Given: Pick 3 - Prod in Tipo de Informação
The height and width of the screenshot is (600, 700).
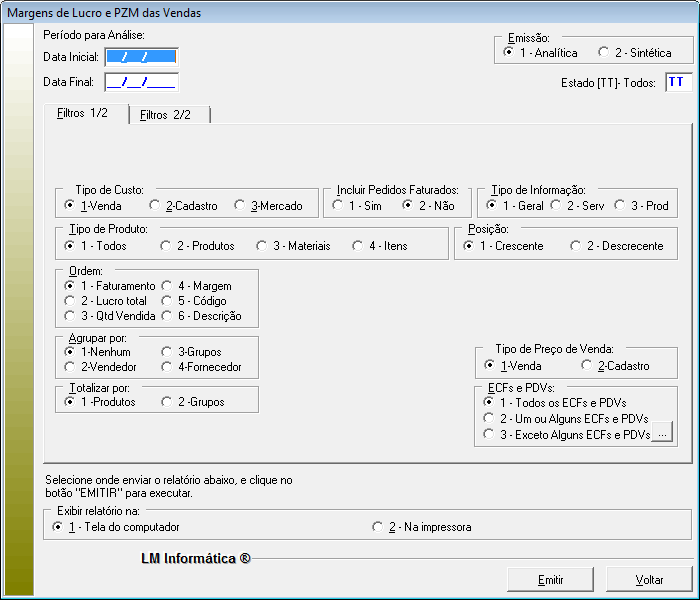Looking at the screenshot, I should coord(620,206).
